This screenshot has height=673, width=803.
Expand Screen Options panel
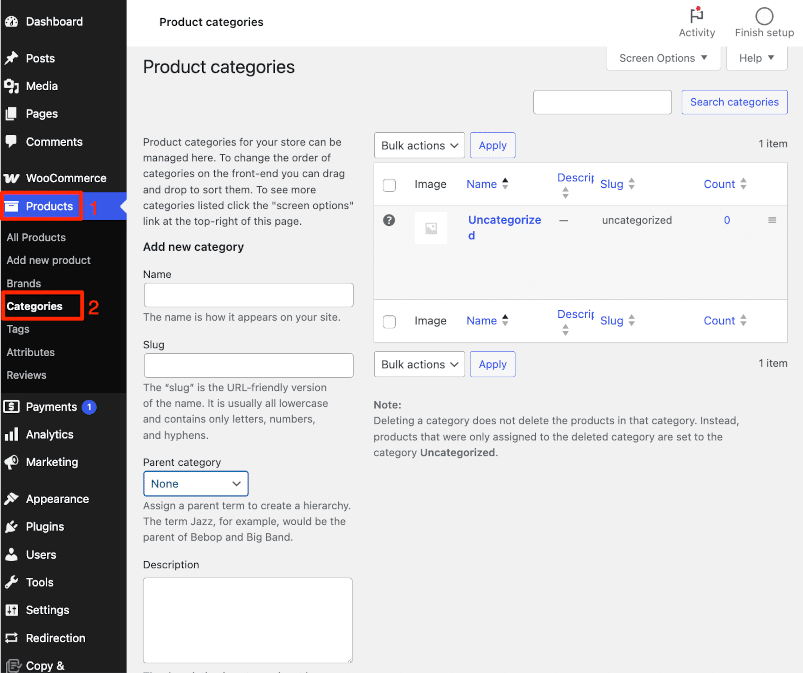pos(663,58)
